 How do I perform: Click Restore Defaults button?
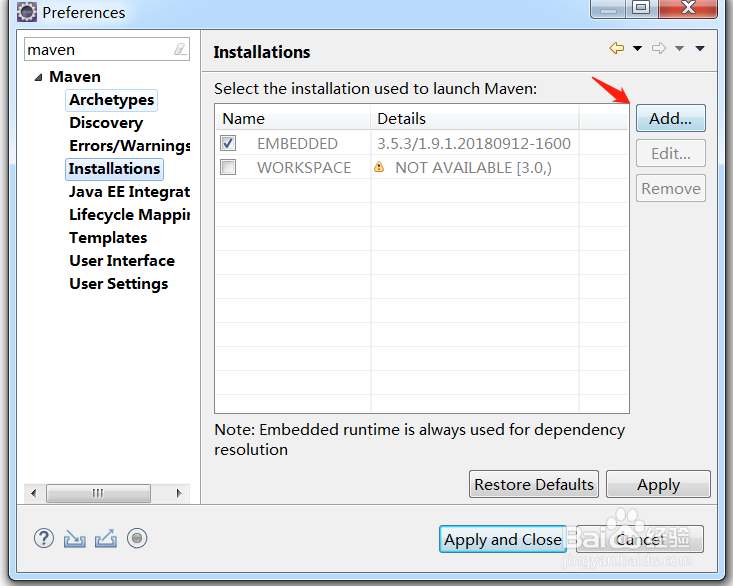point(534,485)
